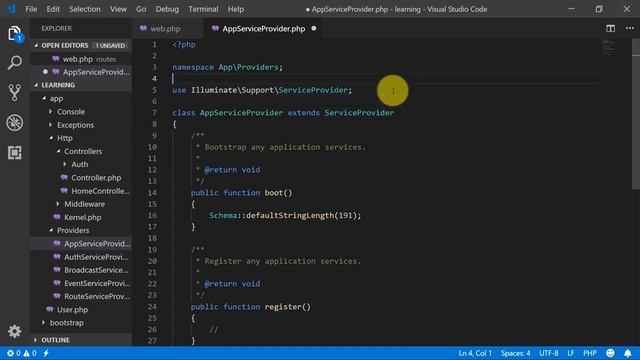Image resolution: width=640 pixels, height=360 pixels.
Task: Open AppServiceProvider under Providers folder
Action: tap(81, 243)
